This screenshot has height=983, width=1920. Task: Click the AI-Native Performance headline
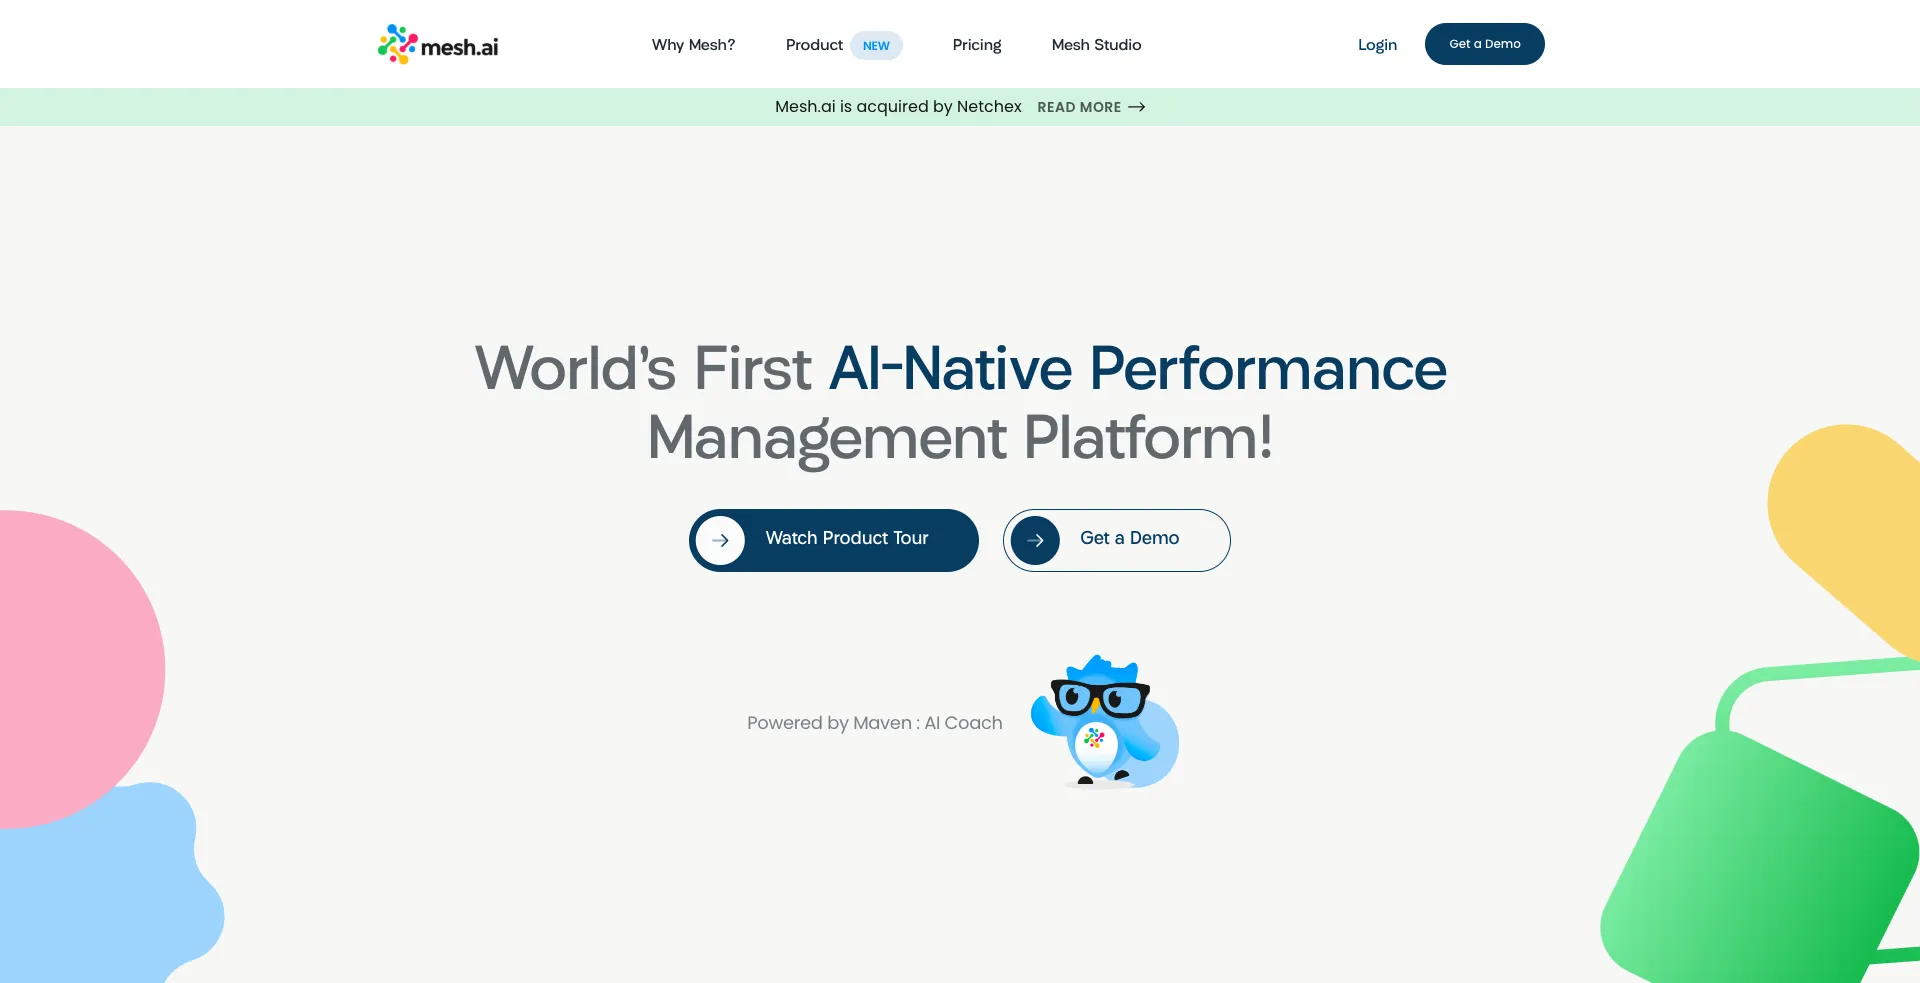tap(1138, 368)
